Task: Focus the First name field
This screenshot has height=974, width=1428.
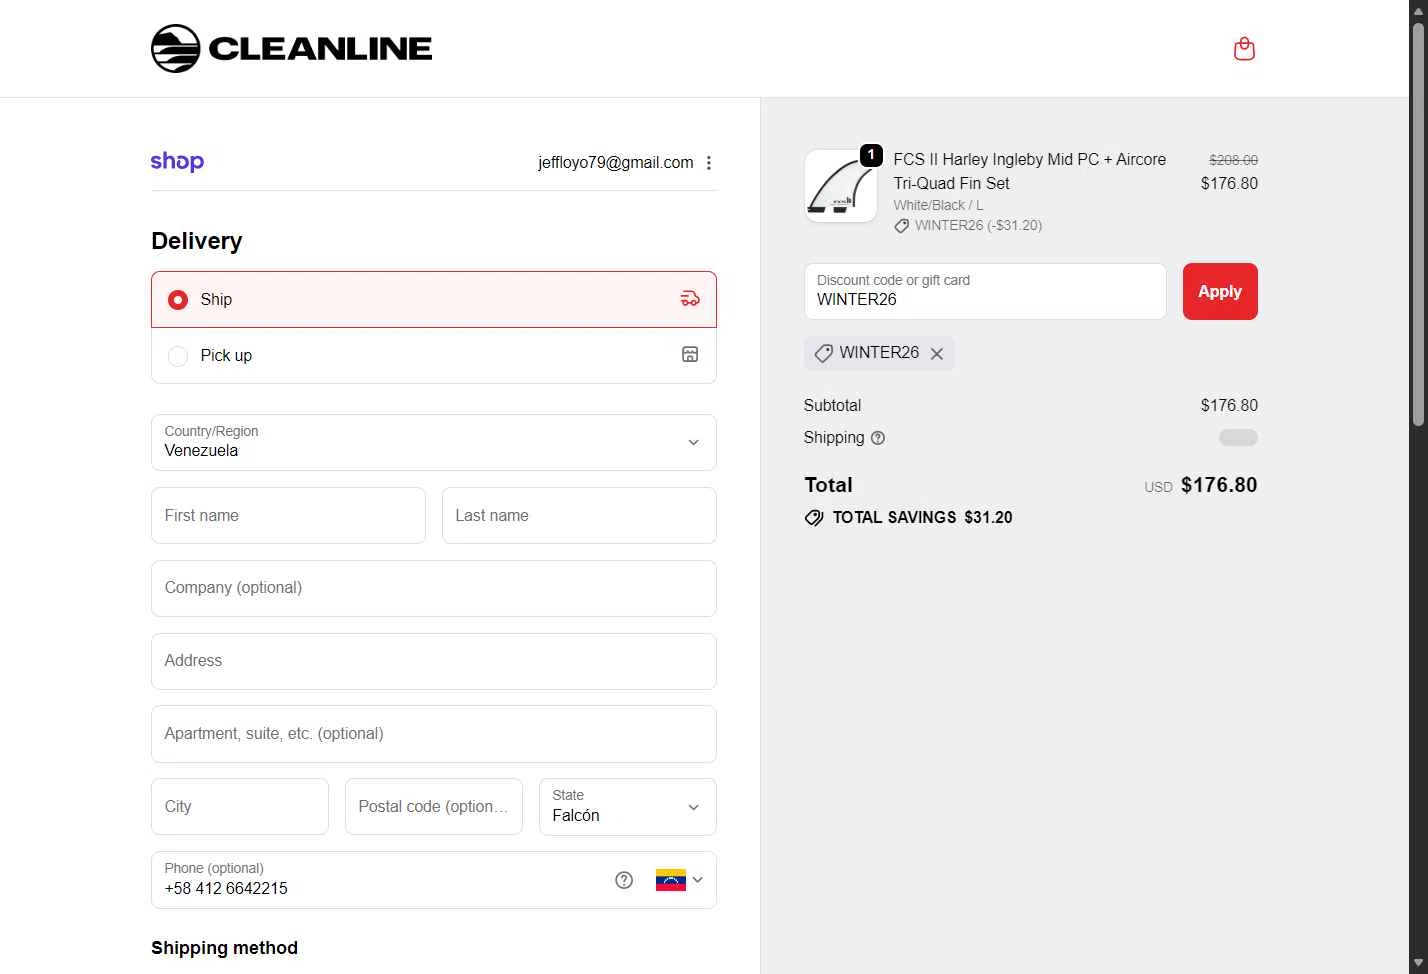Action: (288, 516)
